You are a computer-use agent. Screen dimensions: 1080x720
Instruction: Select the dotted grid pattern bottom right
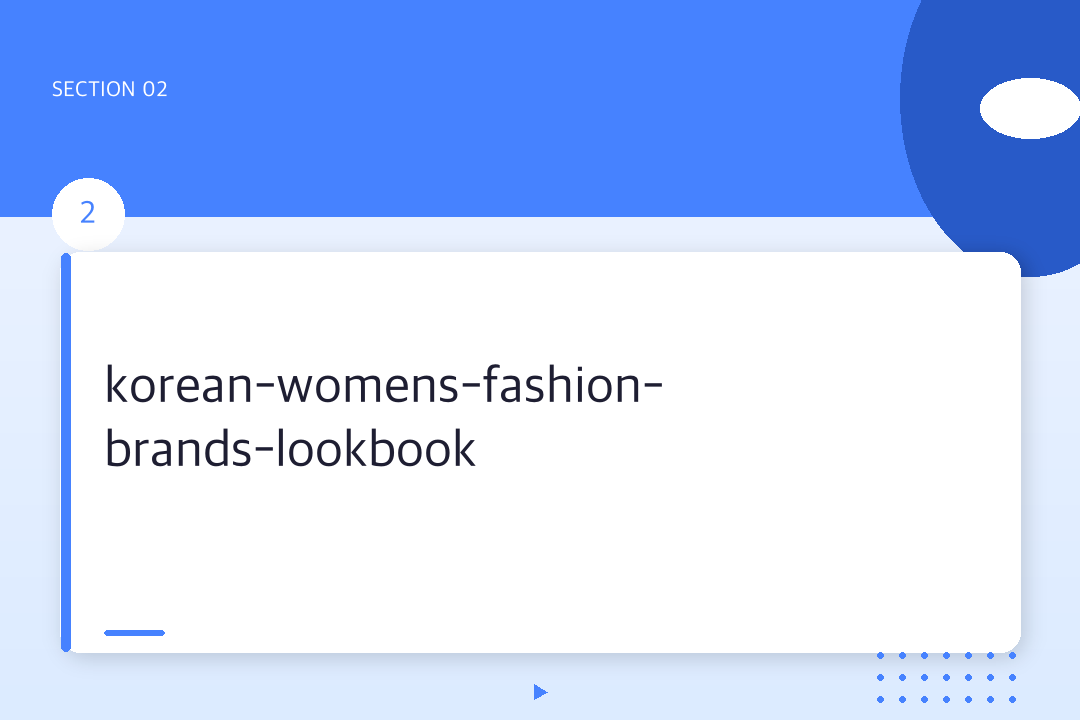945,678
